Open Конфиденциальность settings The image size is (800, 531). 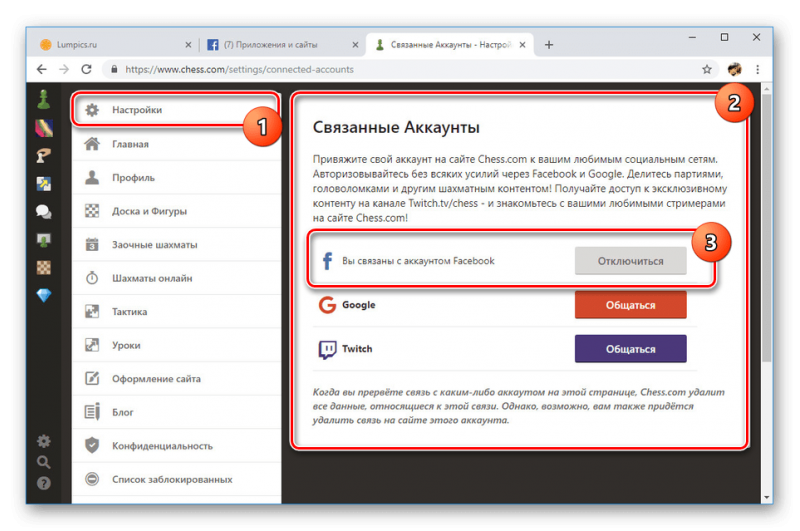(x=177, y=446)
